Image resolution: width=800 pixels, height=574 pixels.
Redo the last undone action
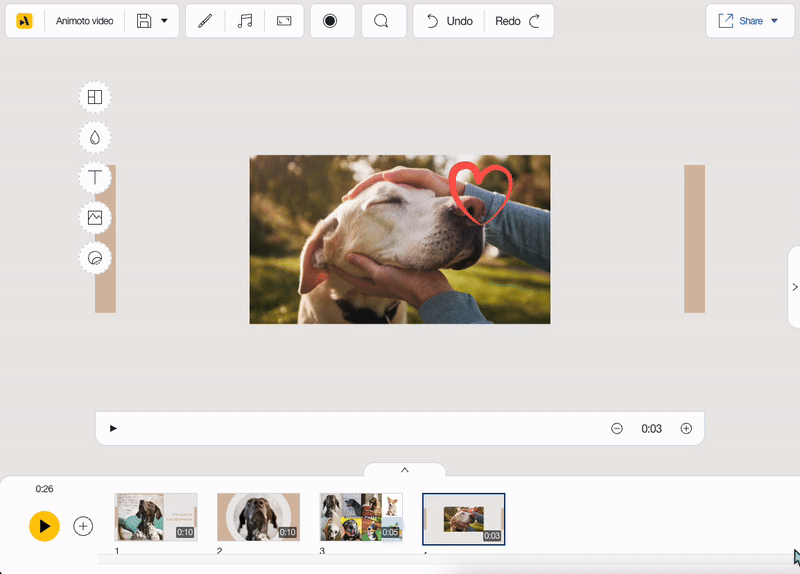tap(518, 21)
